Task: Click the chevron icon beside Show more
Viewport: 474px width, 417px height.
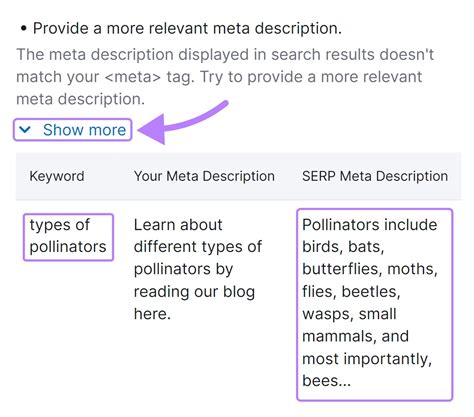Action: click(x=25, y=129)
